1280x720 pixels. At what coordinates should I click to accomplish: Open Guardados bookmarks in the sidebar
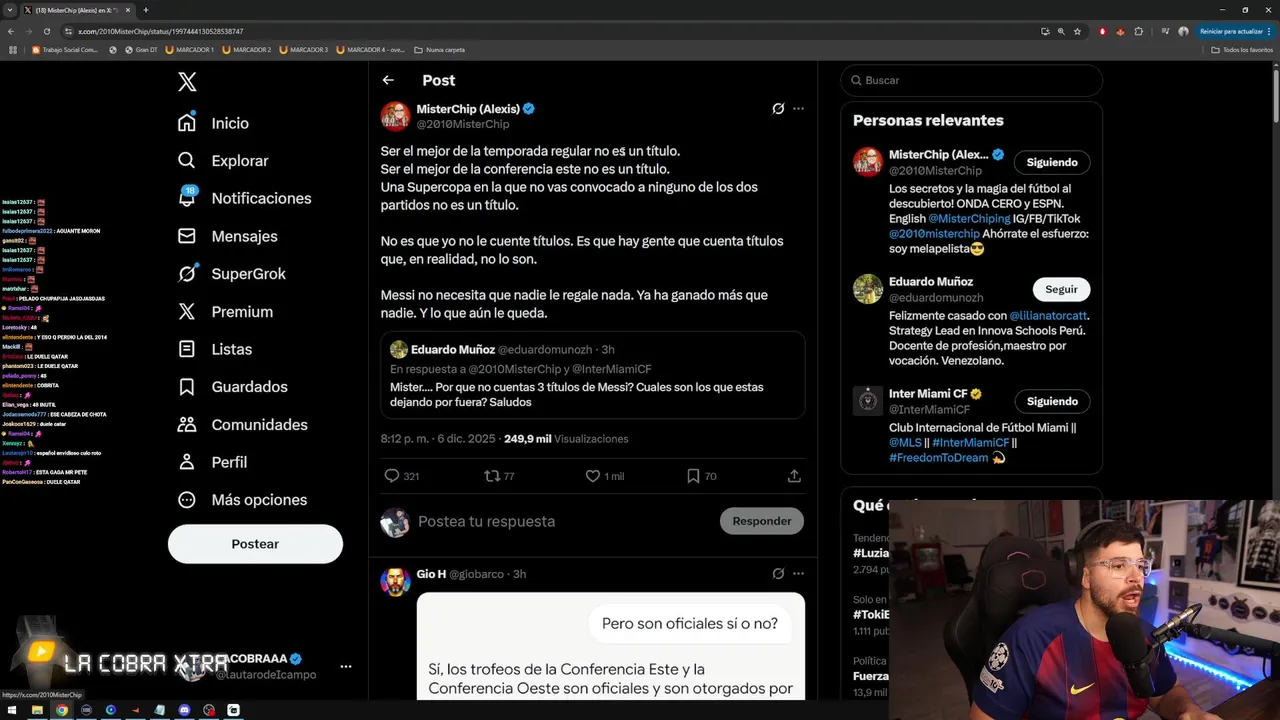click(x=232, y=387)
